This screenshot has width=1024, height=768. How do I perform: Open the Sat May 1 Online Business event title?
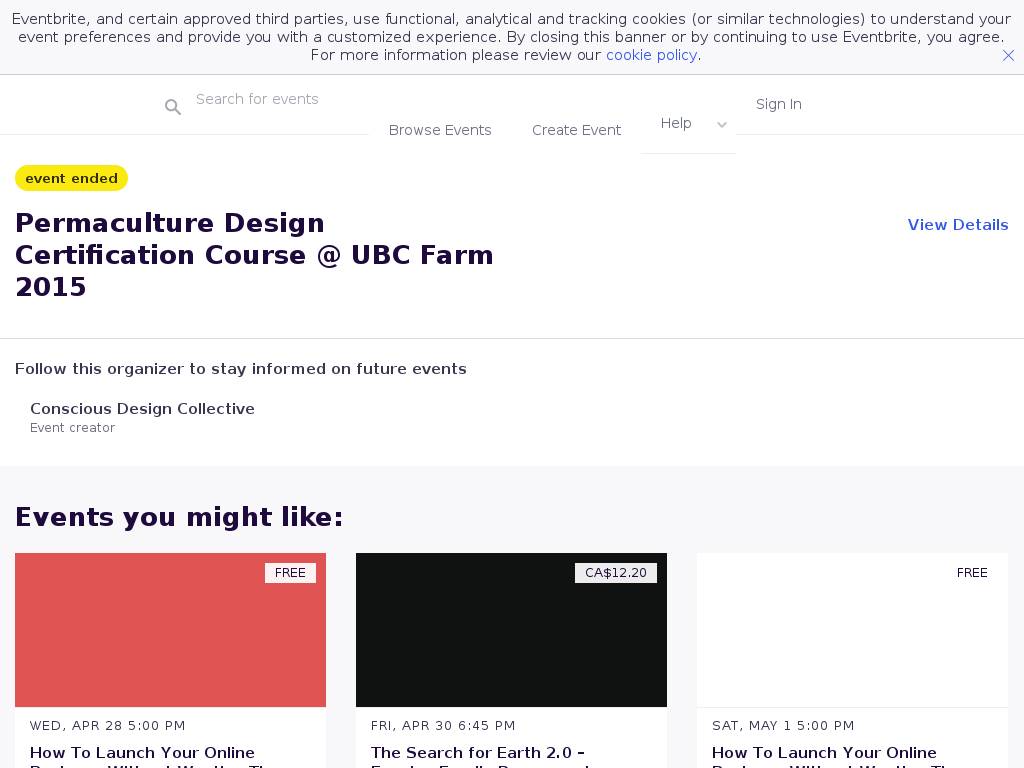824,753
